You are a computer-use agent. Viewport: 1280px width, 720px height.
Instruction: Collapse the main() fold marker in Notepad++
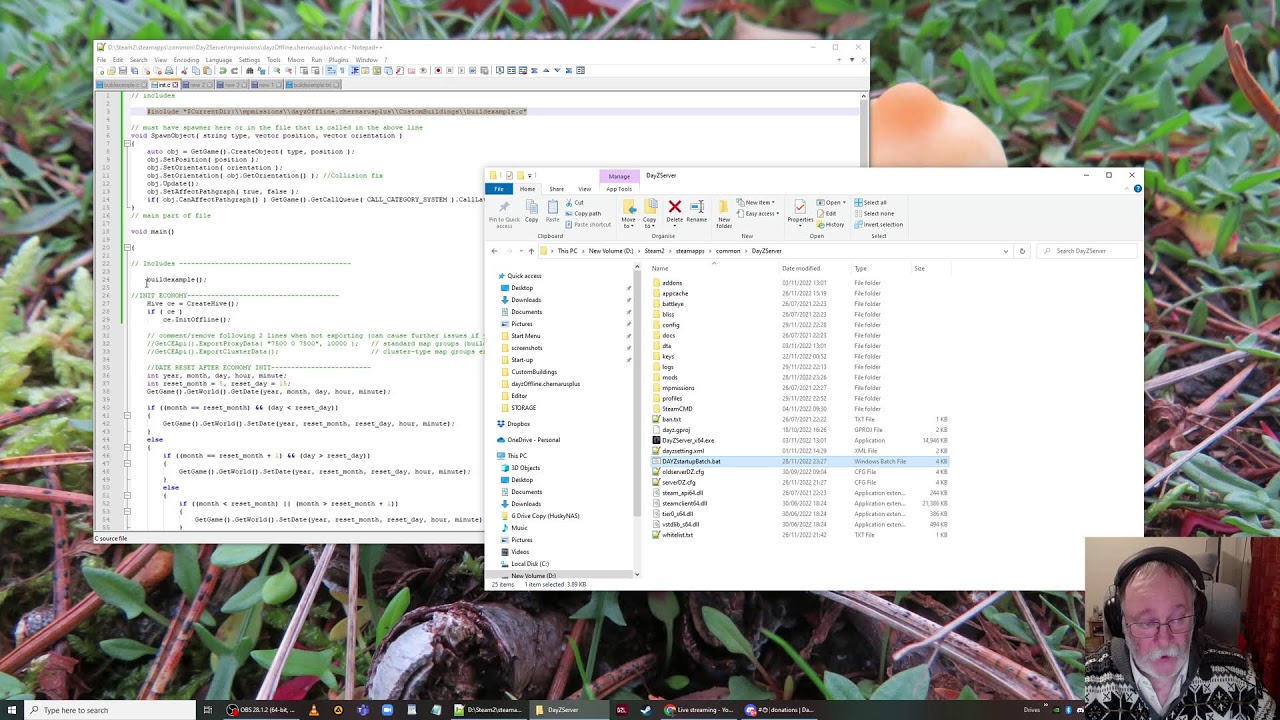point(127,247)
